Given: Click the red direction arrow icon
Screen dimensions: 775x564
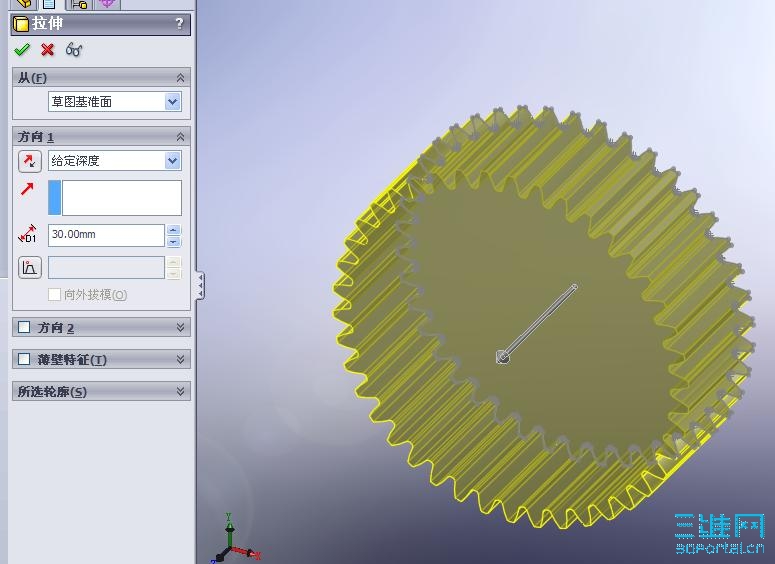Looking at the screenshot, I should pos(27,189).
